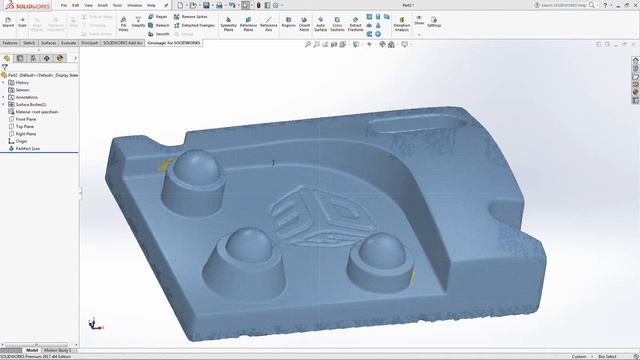
Task: Switch to the DimXpert tab
Action: pos(89,43)
